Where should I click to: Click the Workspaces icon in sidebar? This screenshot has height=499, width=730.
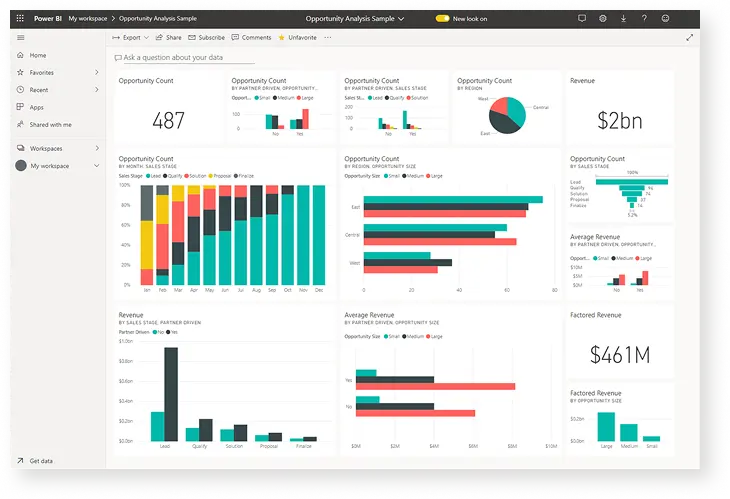[x=20, y=148]
